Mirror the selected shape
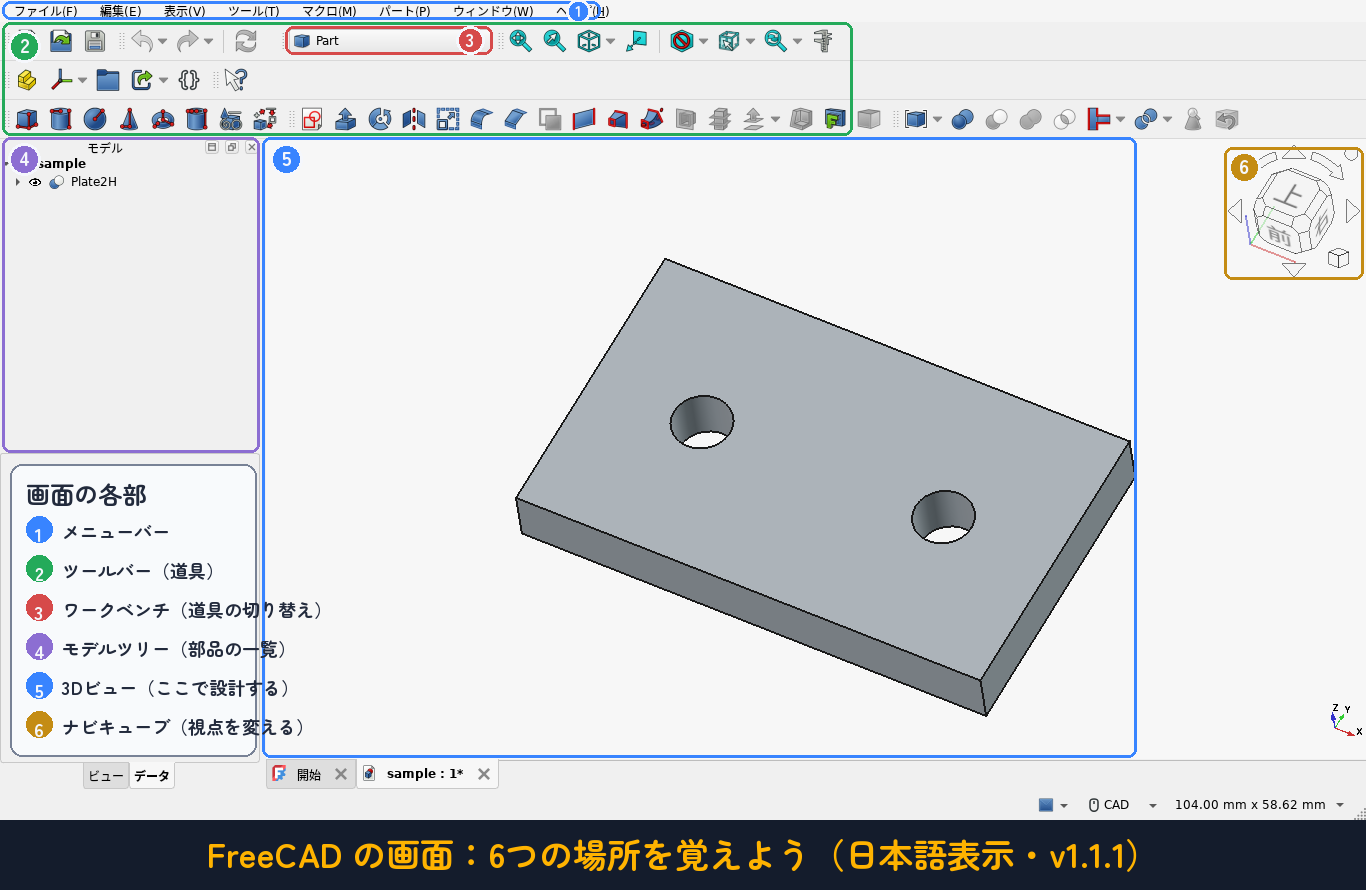 pos(413,119)
